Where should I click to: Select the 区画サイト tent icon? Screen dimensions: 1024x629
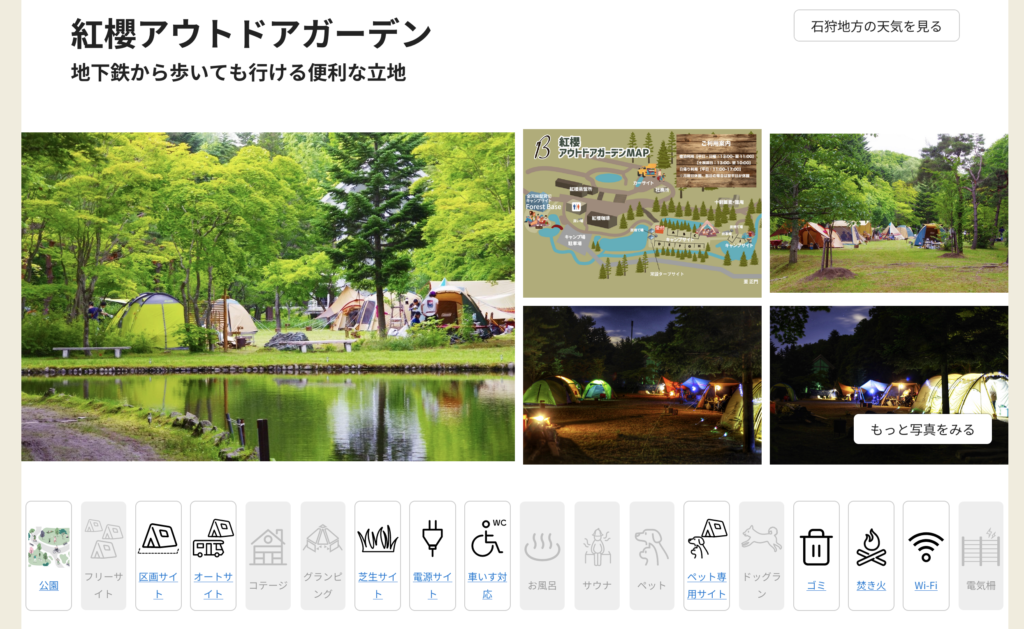[158, 537]
